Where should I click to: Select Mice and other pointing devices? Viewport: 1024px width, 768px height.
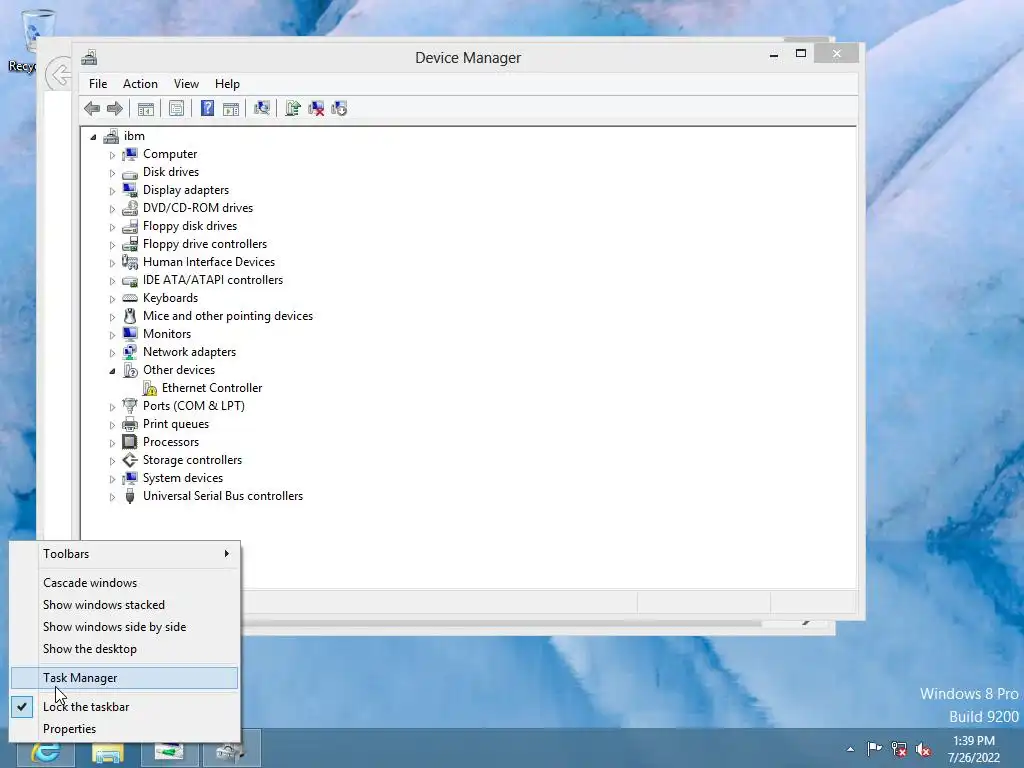pos(228,316)
